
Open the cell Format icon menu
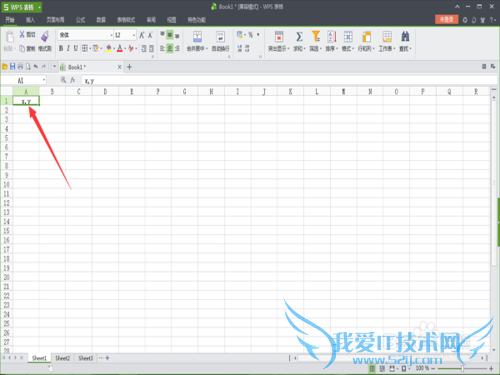tap(348, 37)
